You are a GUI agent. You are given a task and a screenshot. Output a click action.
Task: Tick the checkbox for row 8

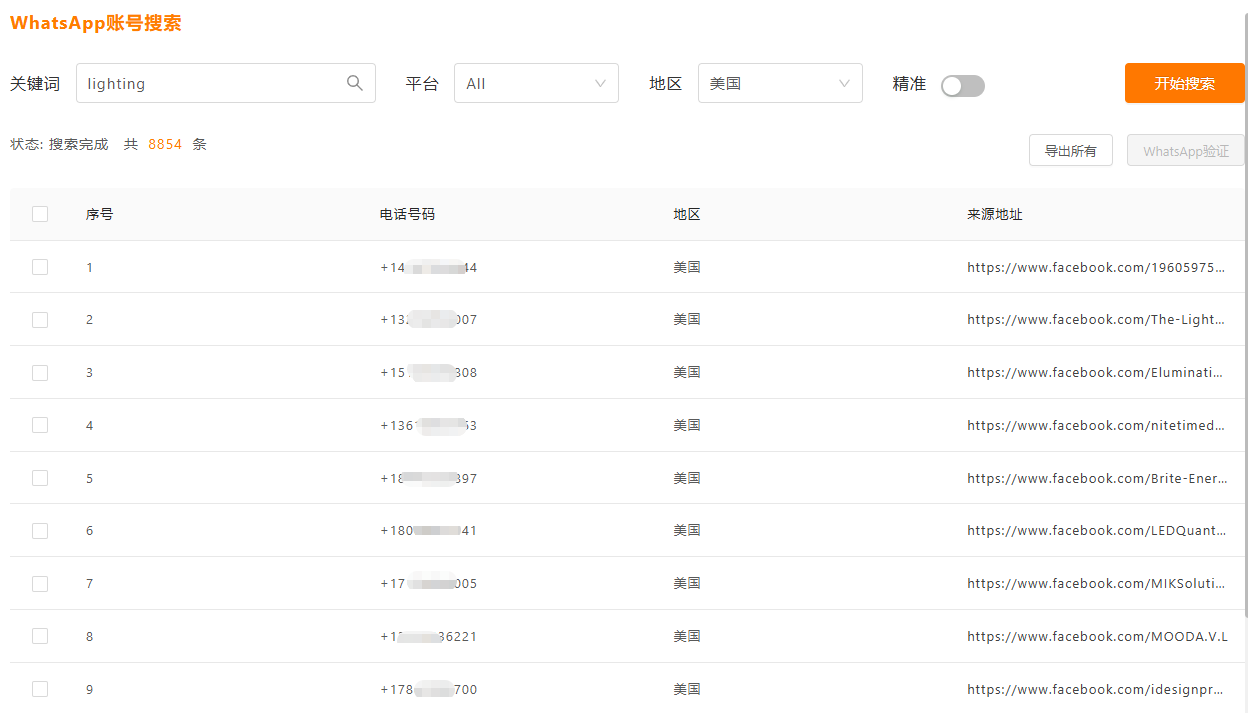[40, 636]
